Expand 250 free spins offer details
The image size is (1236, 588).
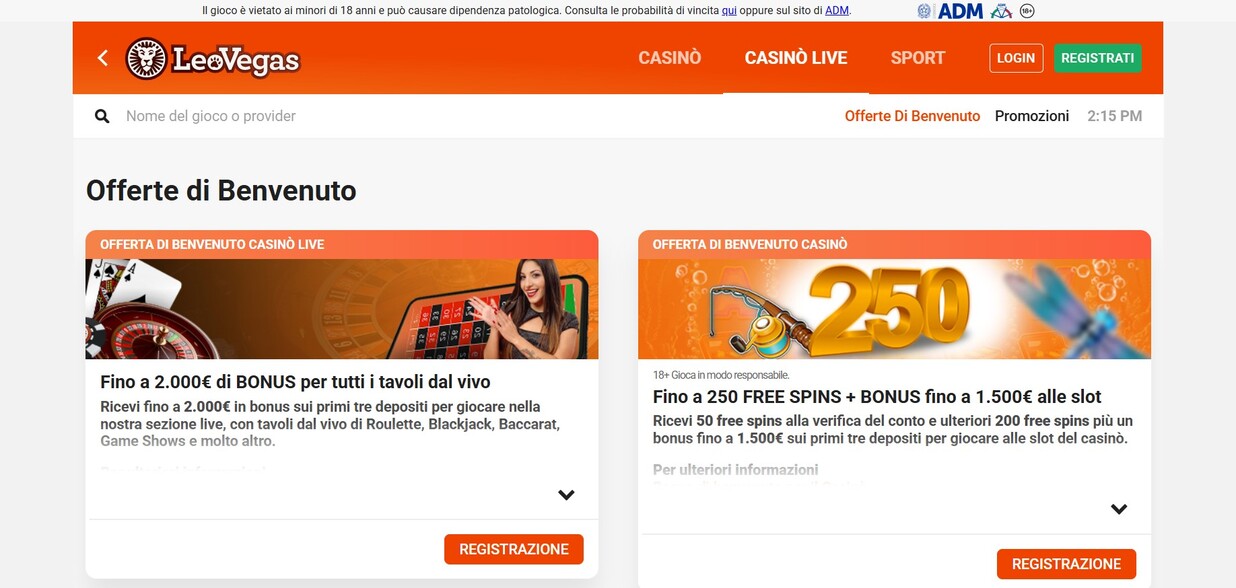tap(1119, 508)
